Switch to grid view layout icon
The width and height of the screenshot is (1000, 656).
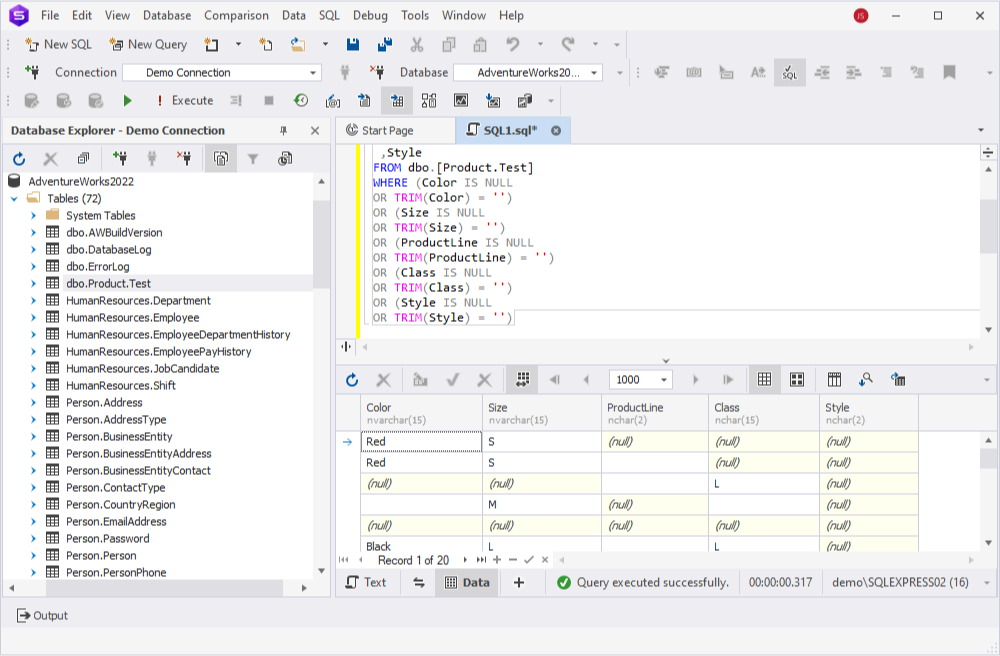pyautogui.click(x=764, y=380)
